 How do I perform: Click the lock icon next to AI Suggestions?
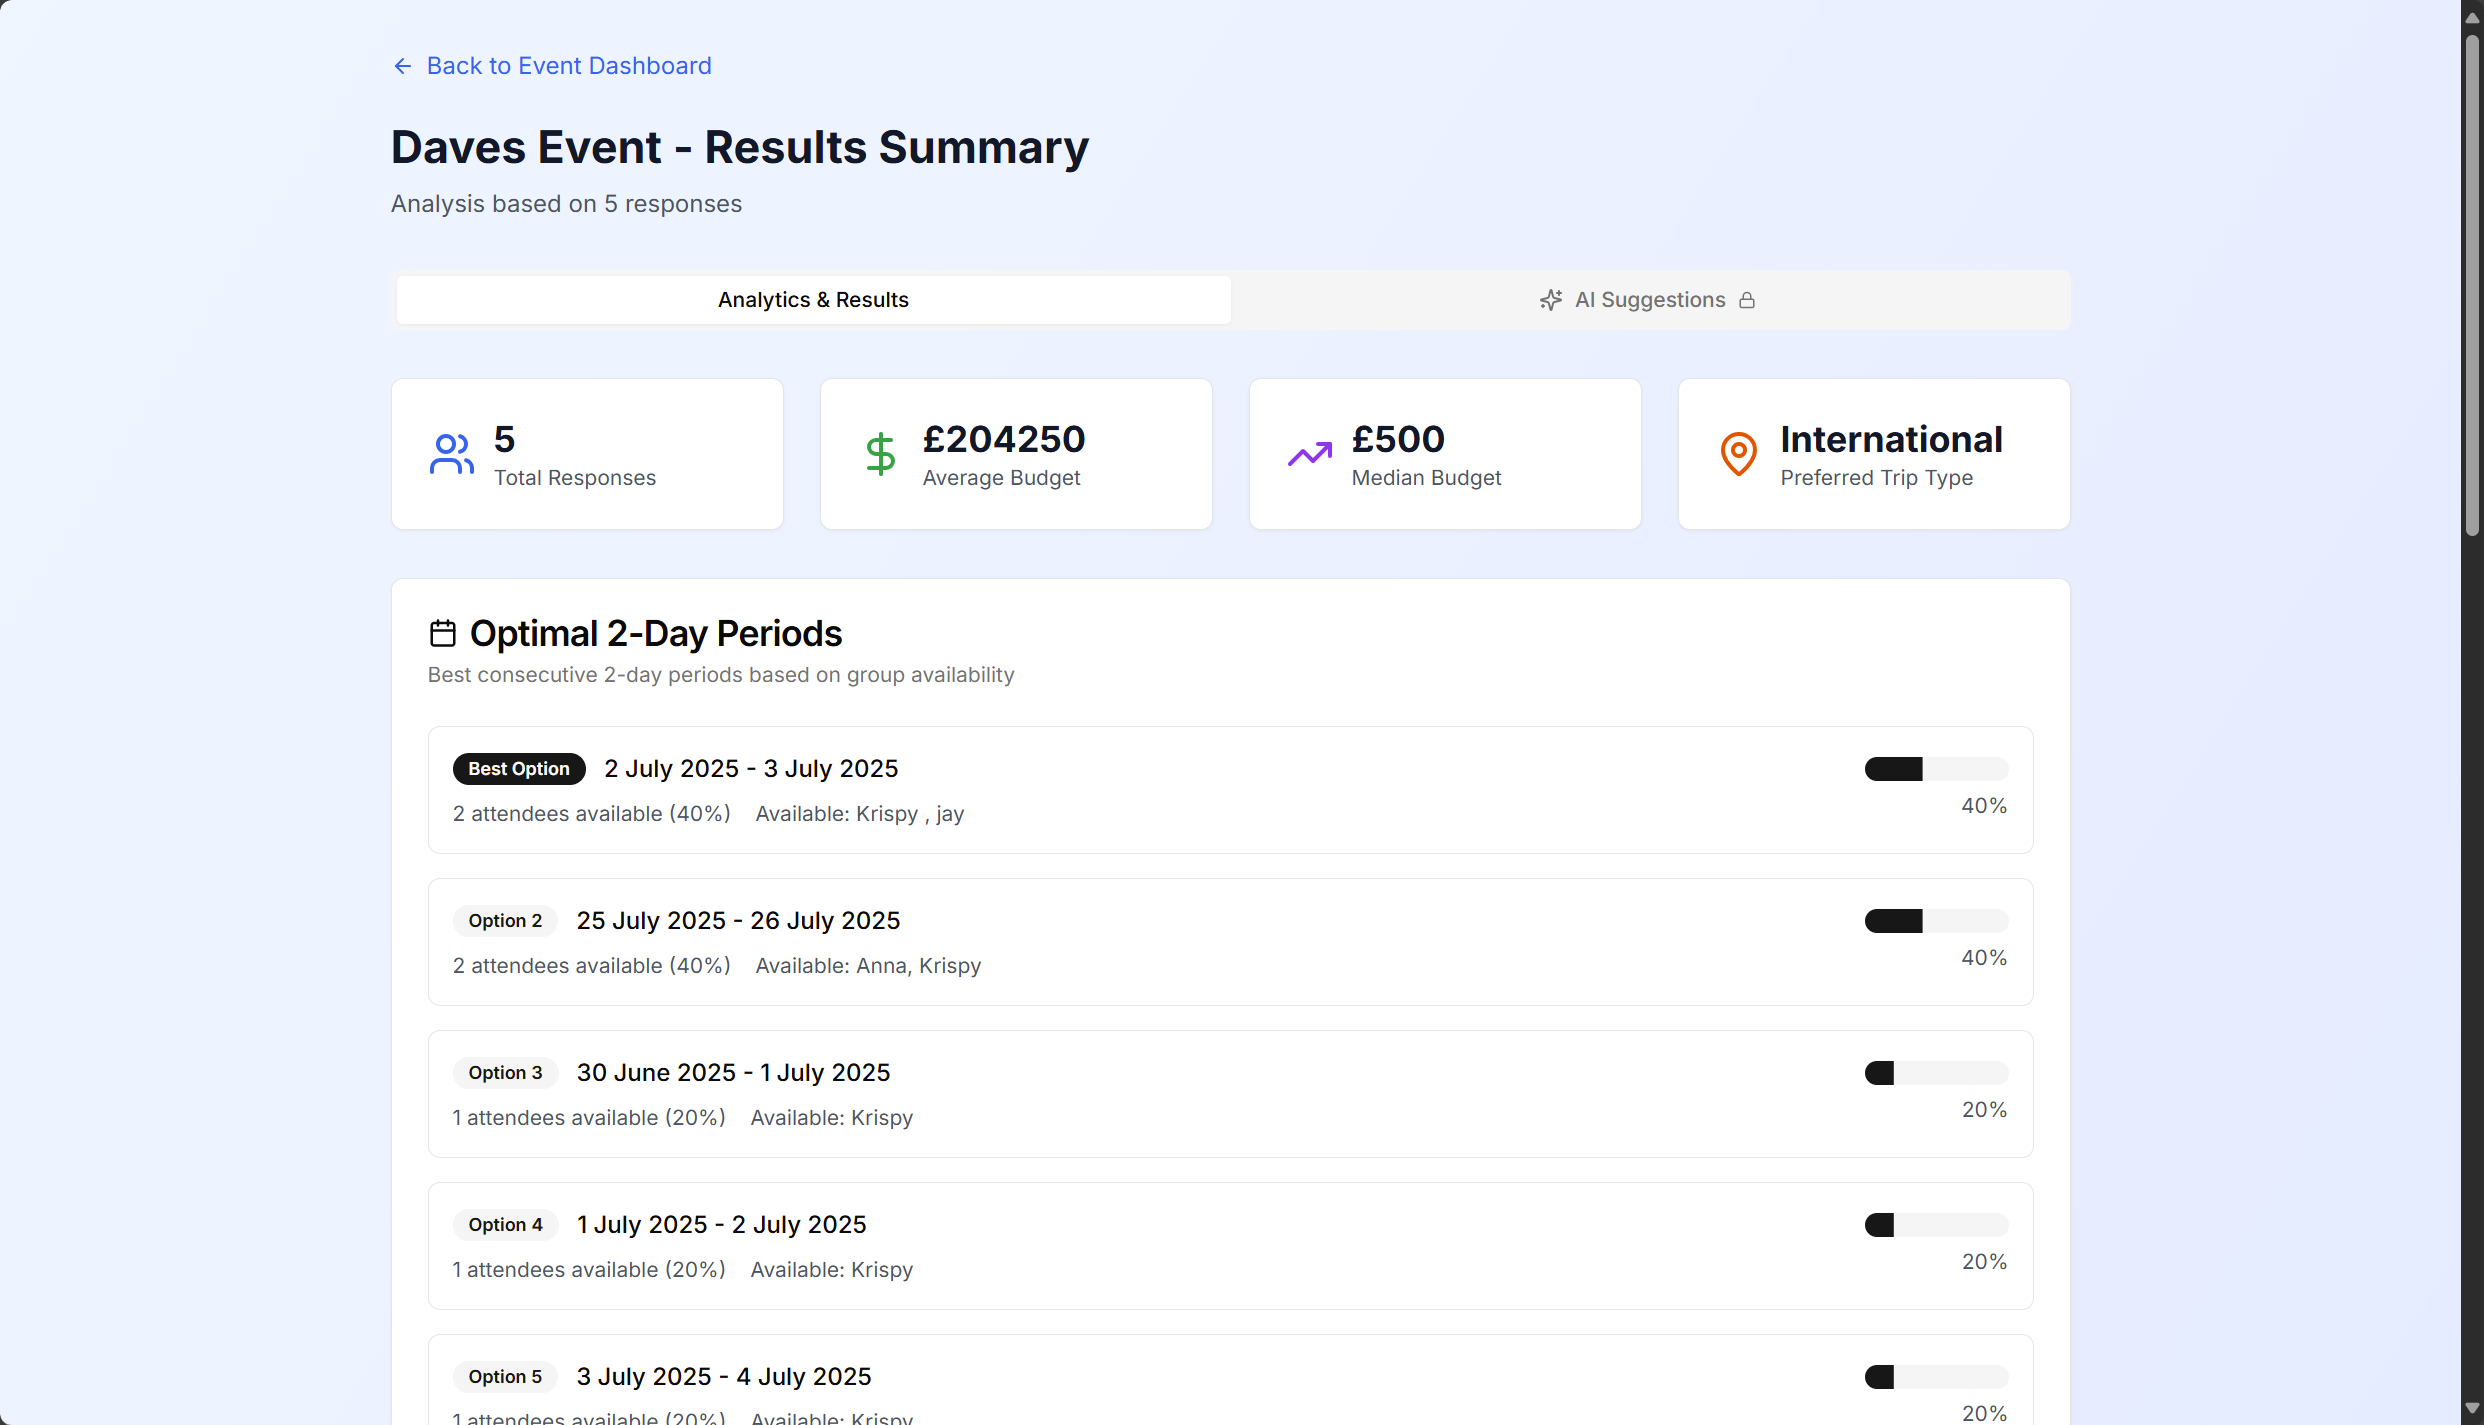pyautogui.click(x=1747, y=300)
